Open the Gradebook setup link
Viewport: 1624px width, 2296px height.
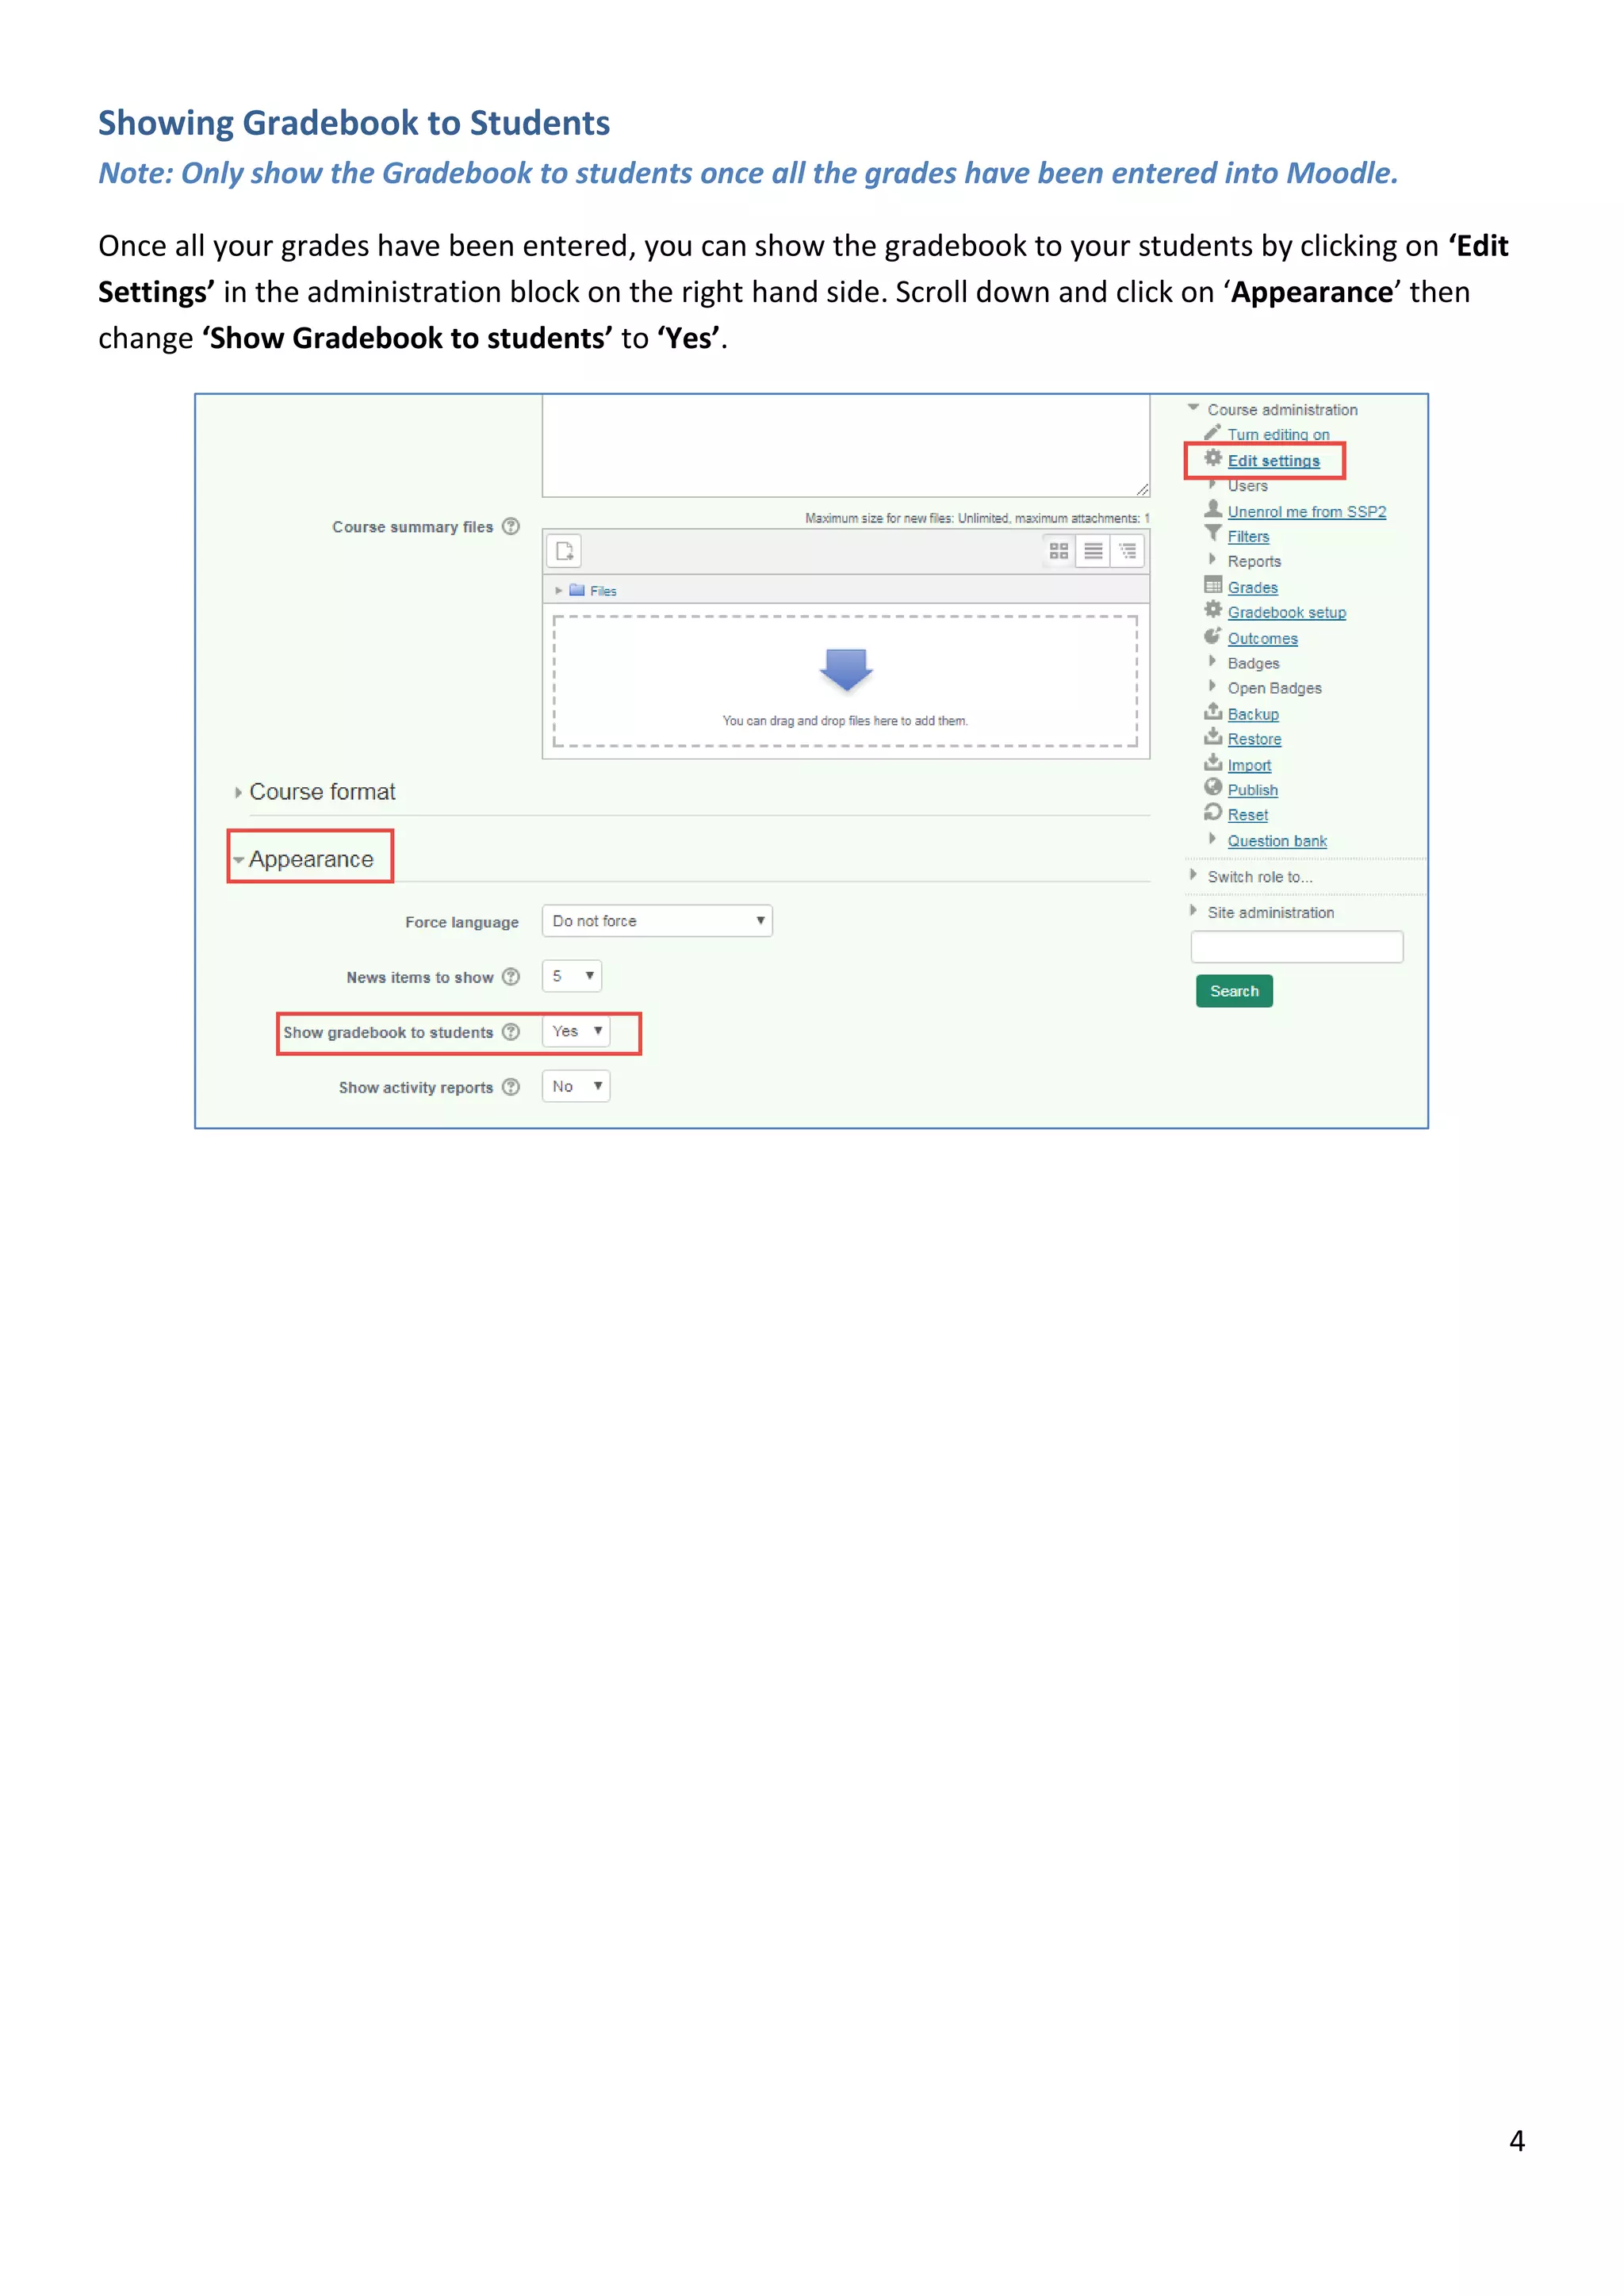click(1287, 613)
